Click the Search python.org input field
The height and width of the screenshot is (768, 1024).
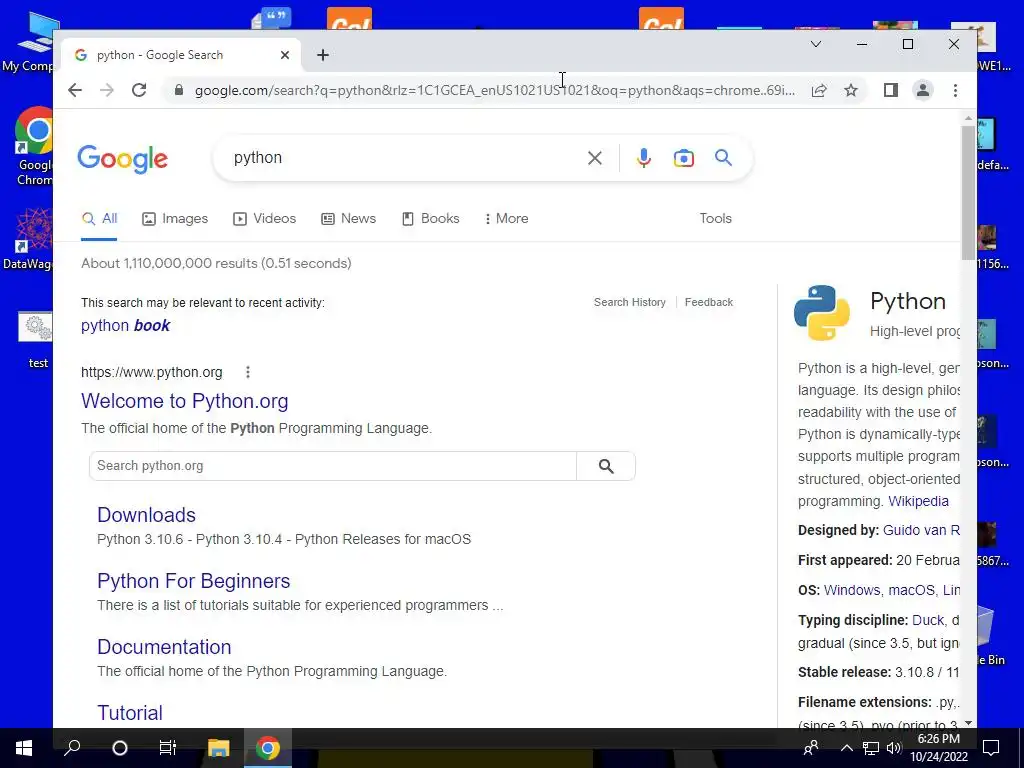(x=333, y=466)
